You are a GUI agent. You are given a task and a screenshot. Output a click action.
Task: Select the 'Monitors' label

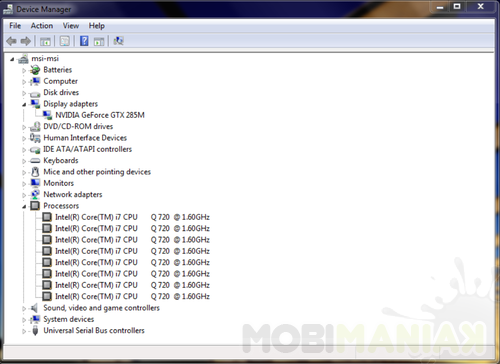(58, 183)
